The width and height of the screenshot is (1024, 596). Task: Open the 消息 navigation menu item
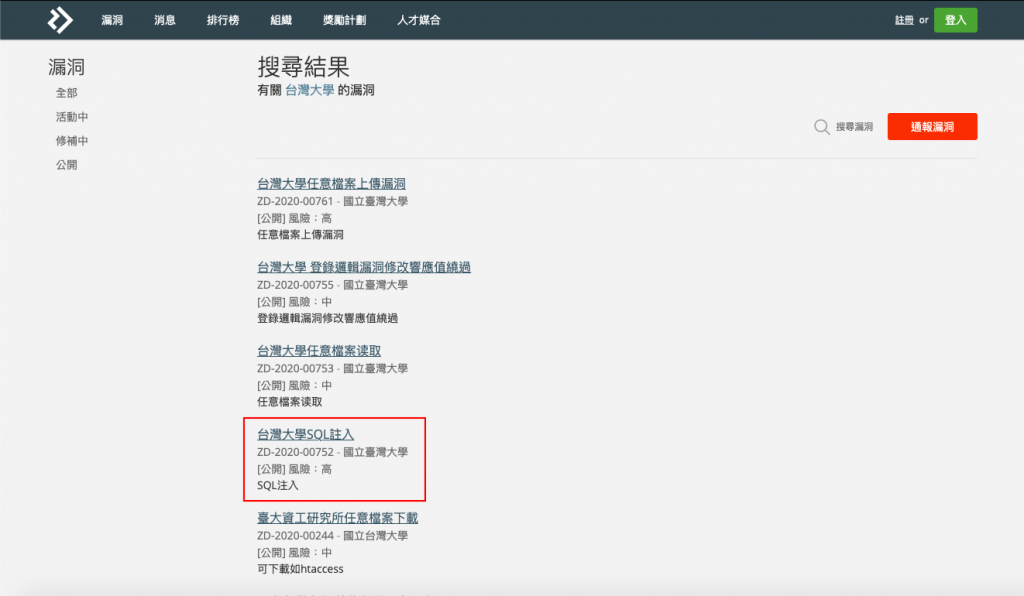(165, 20)
